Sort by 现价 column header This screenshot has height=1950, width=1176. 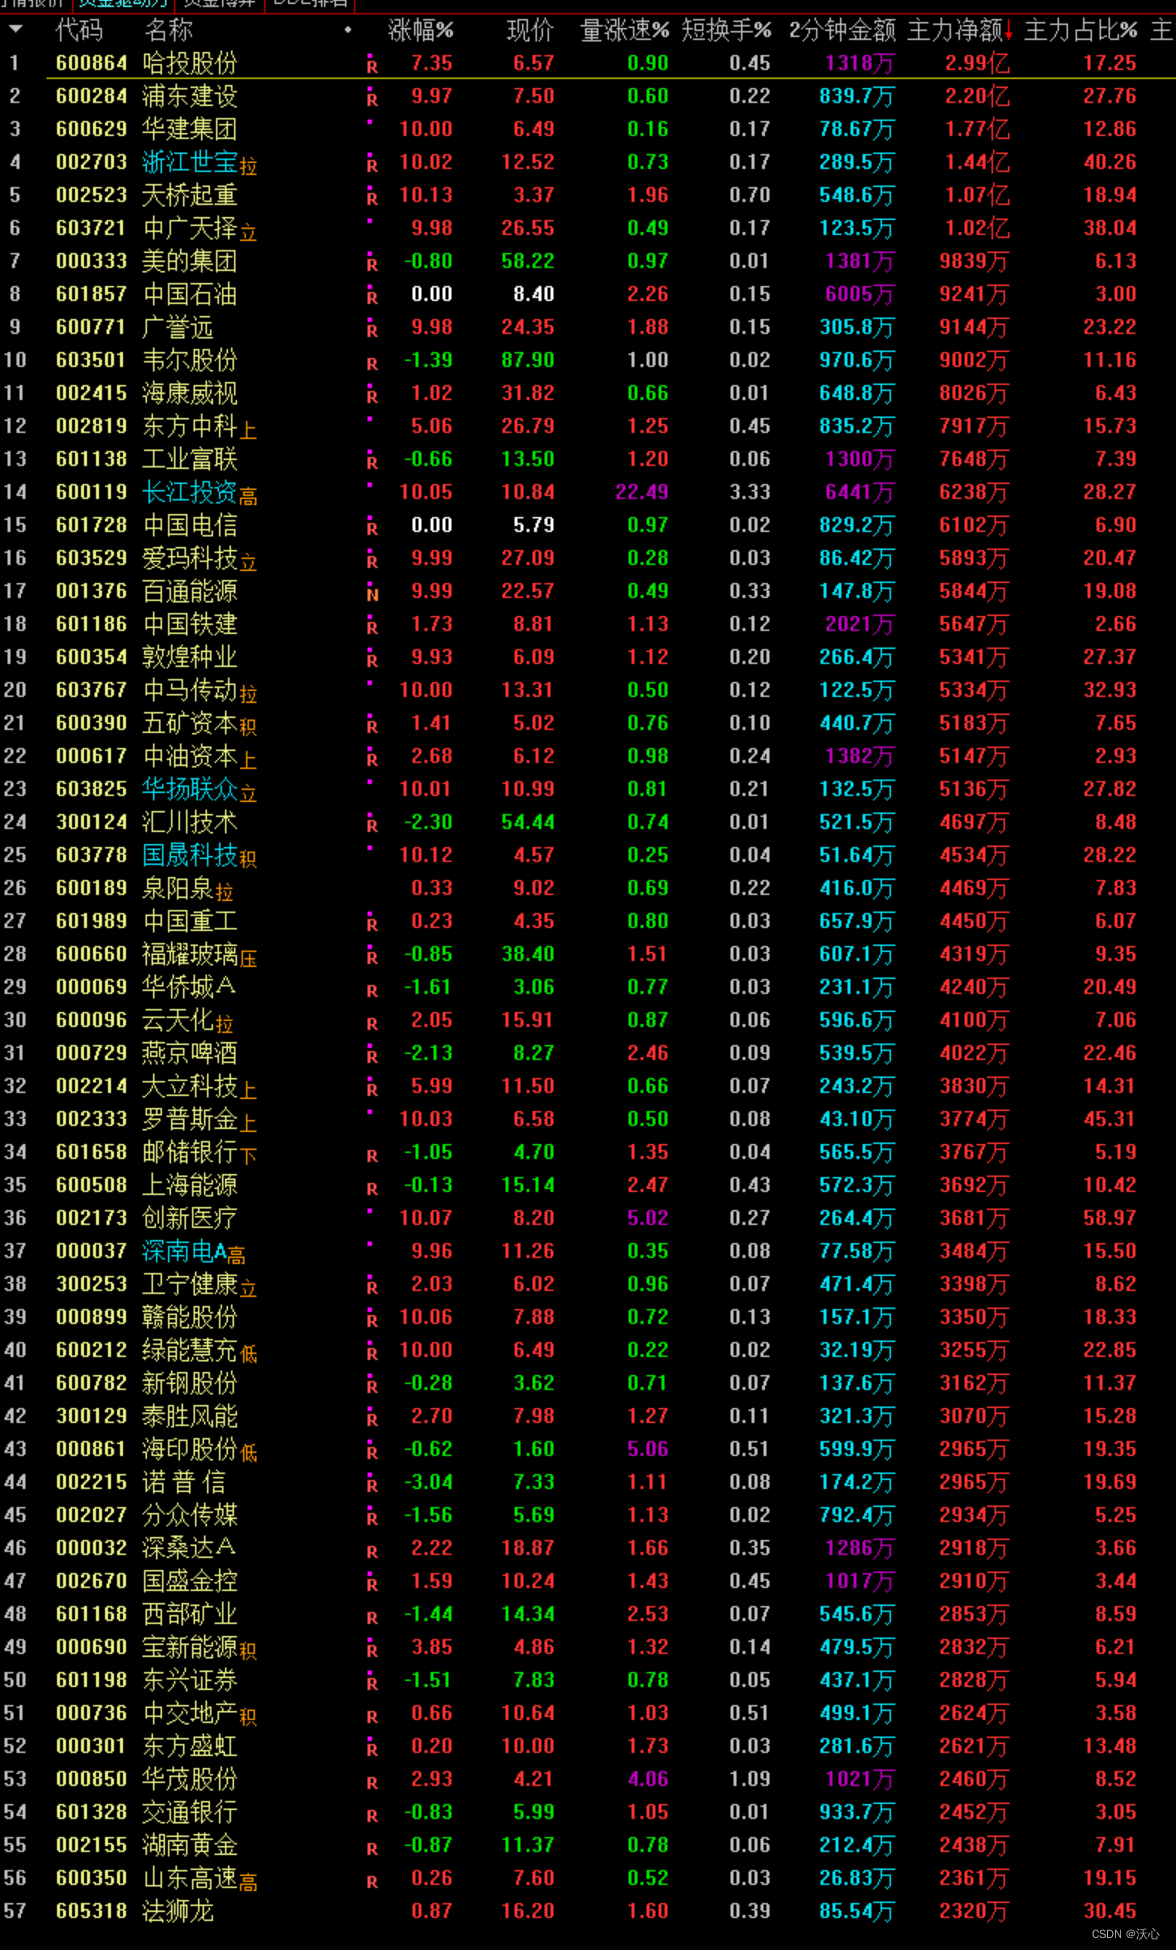pos(530,30)
